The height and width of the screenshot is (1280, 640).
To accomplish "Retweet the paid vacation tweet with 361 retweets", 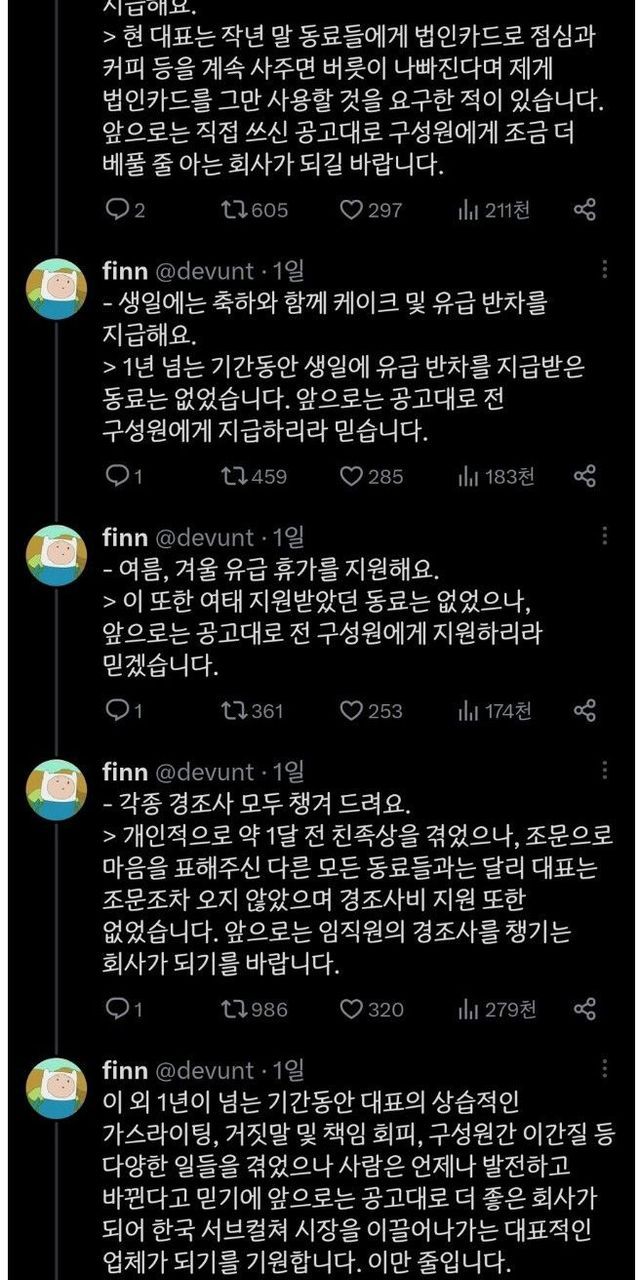I will [229, 711].
